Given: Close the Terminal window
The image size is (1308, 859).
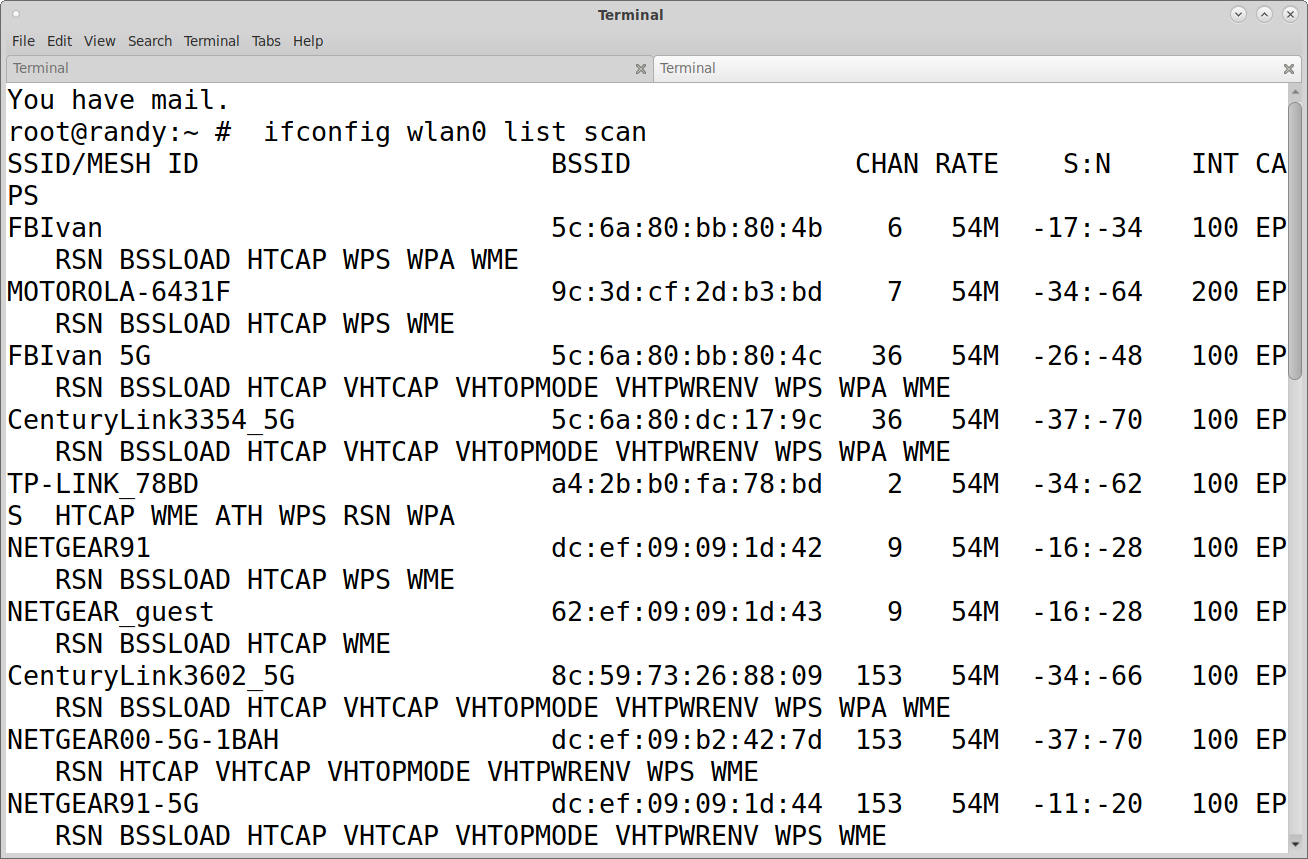Looking at the screenshot, I should click(x=1289, y=14).
